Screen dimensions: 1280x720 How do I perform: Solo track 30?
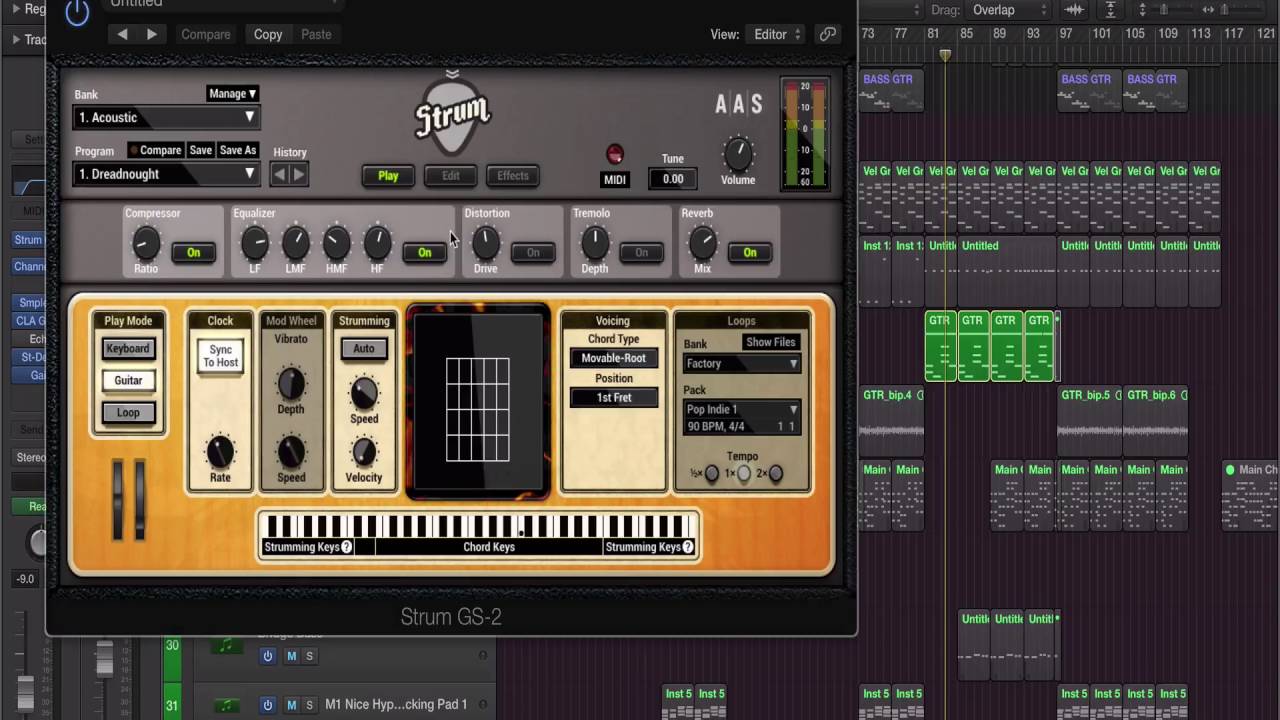309,656
